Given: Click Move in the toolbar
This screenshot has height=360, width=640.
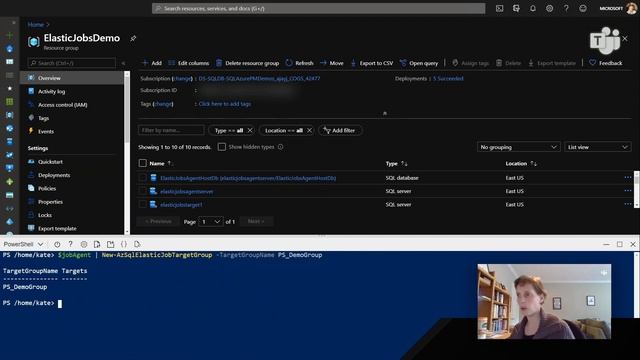Looking at the screenshot, I should (x=331, y=63).
